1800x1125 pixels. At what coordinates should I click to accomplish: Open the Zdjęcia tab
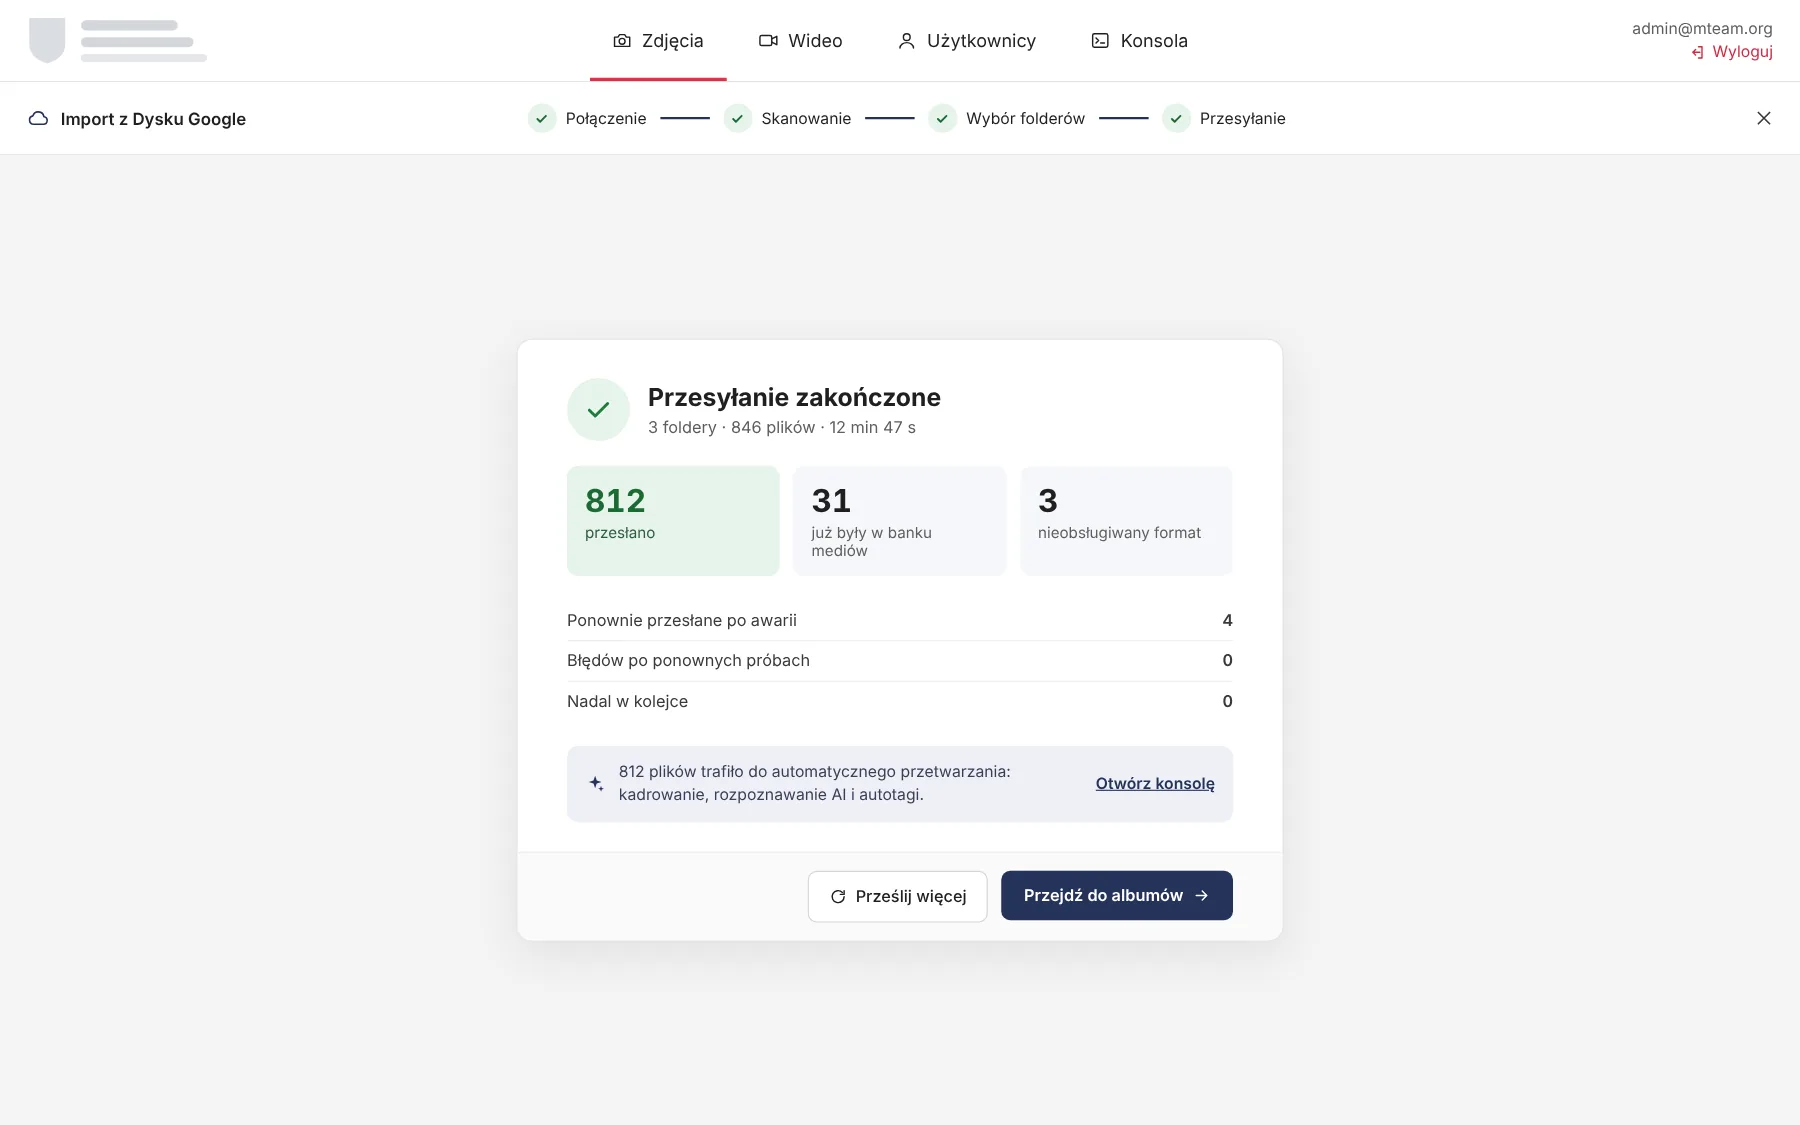tap(658, 41)
